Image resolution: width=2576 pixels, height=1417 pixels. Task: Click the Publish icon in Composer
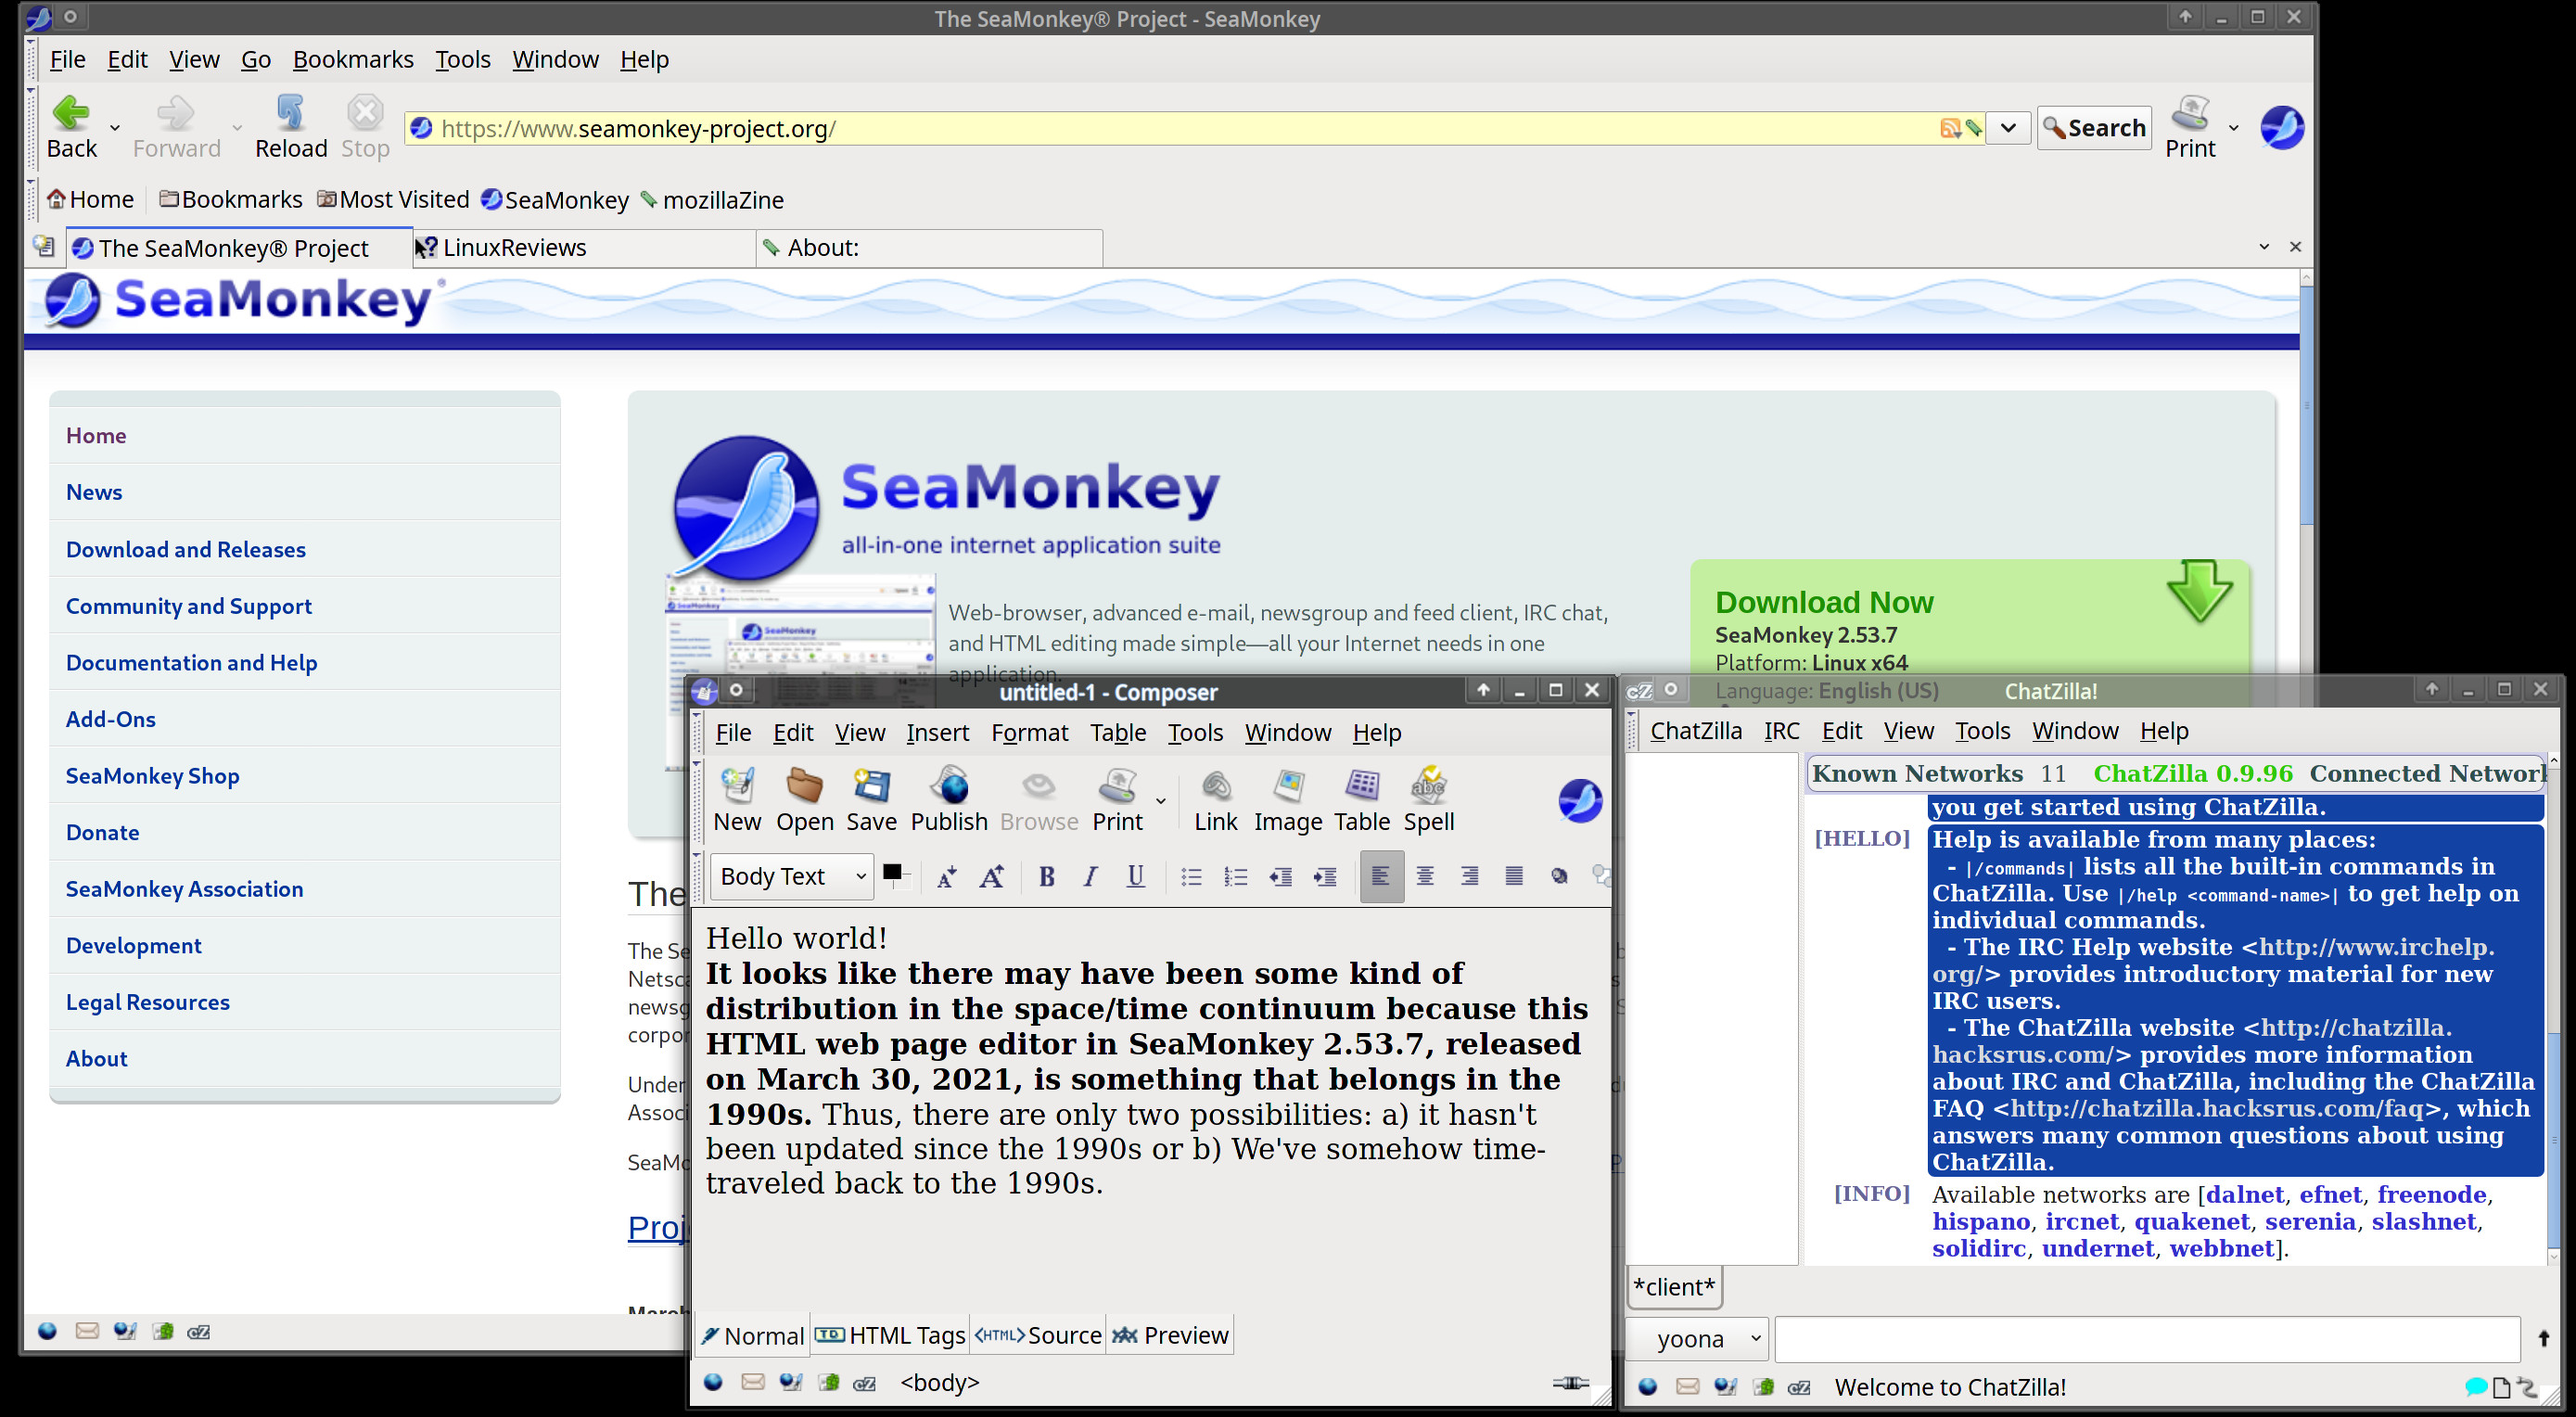pyautogui.click(x=948, y=800)
